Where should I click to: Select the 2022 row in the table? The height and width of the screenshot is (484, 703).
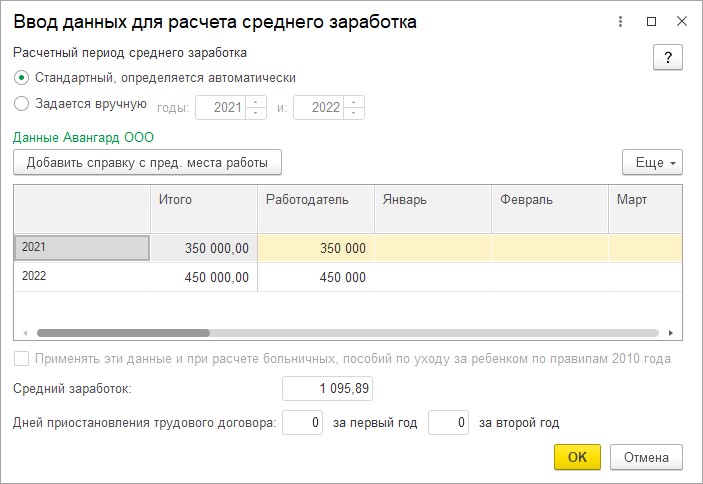coord(348,277)
